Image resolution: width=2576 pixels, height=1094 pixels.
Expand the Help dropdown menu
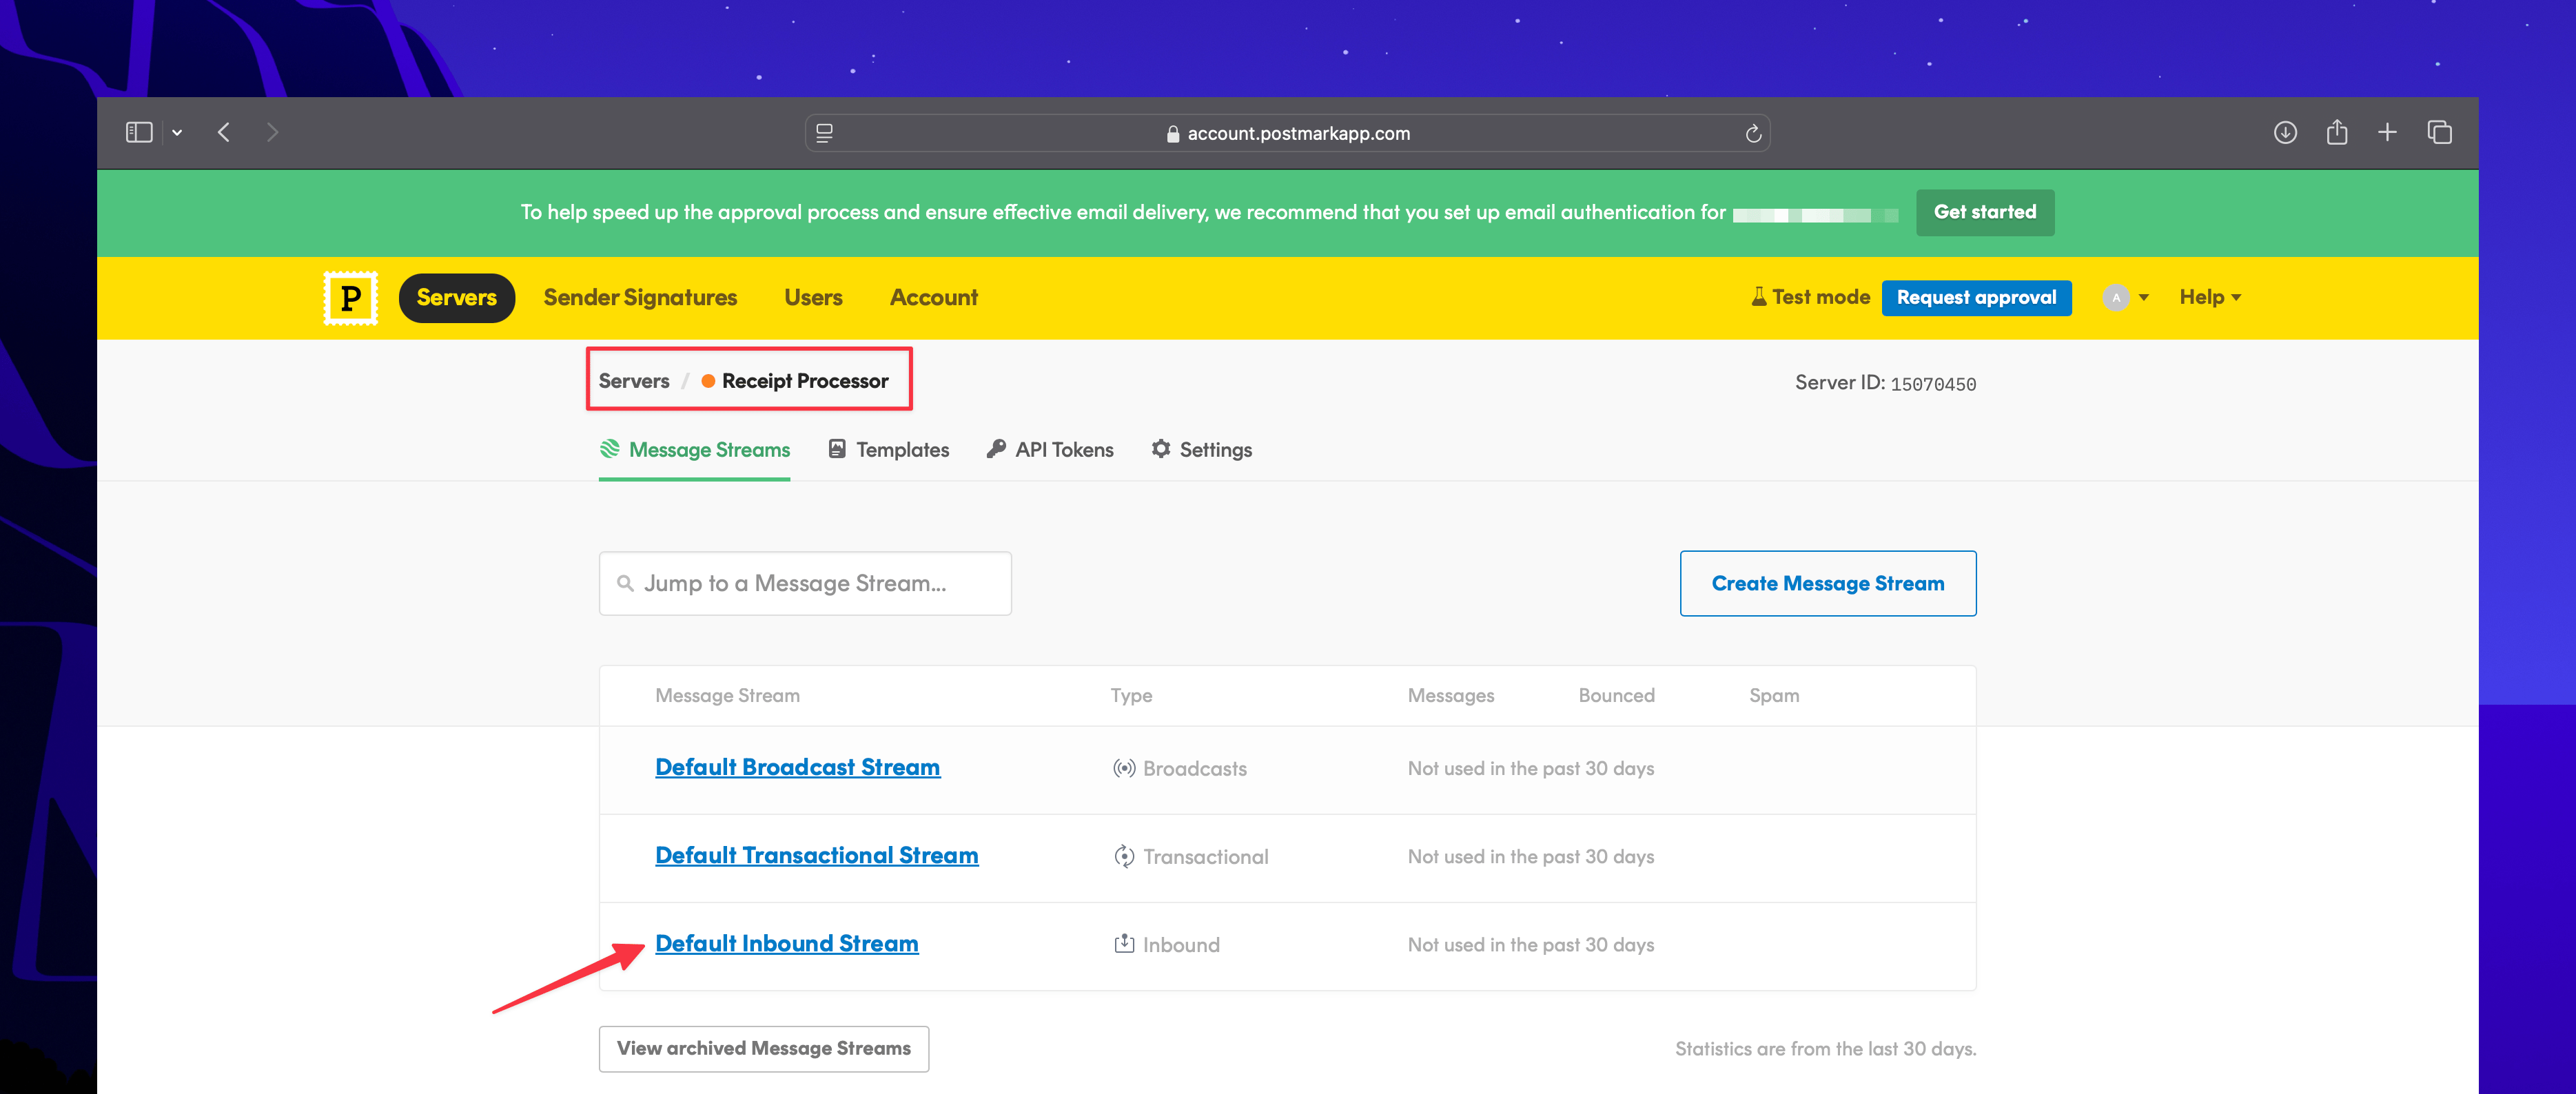2210,297
